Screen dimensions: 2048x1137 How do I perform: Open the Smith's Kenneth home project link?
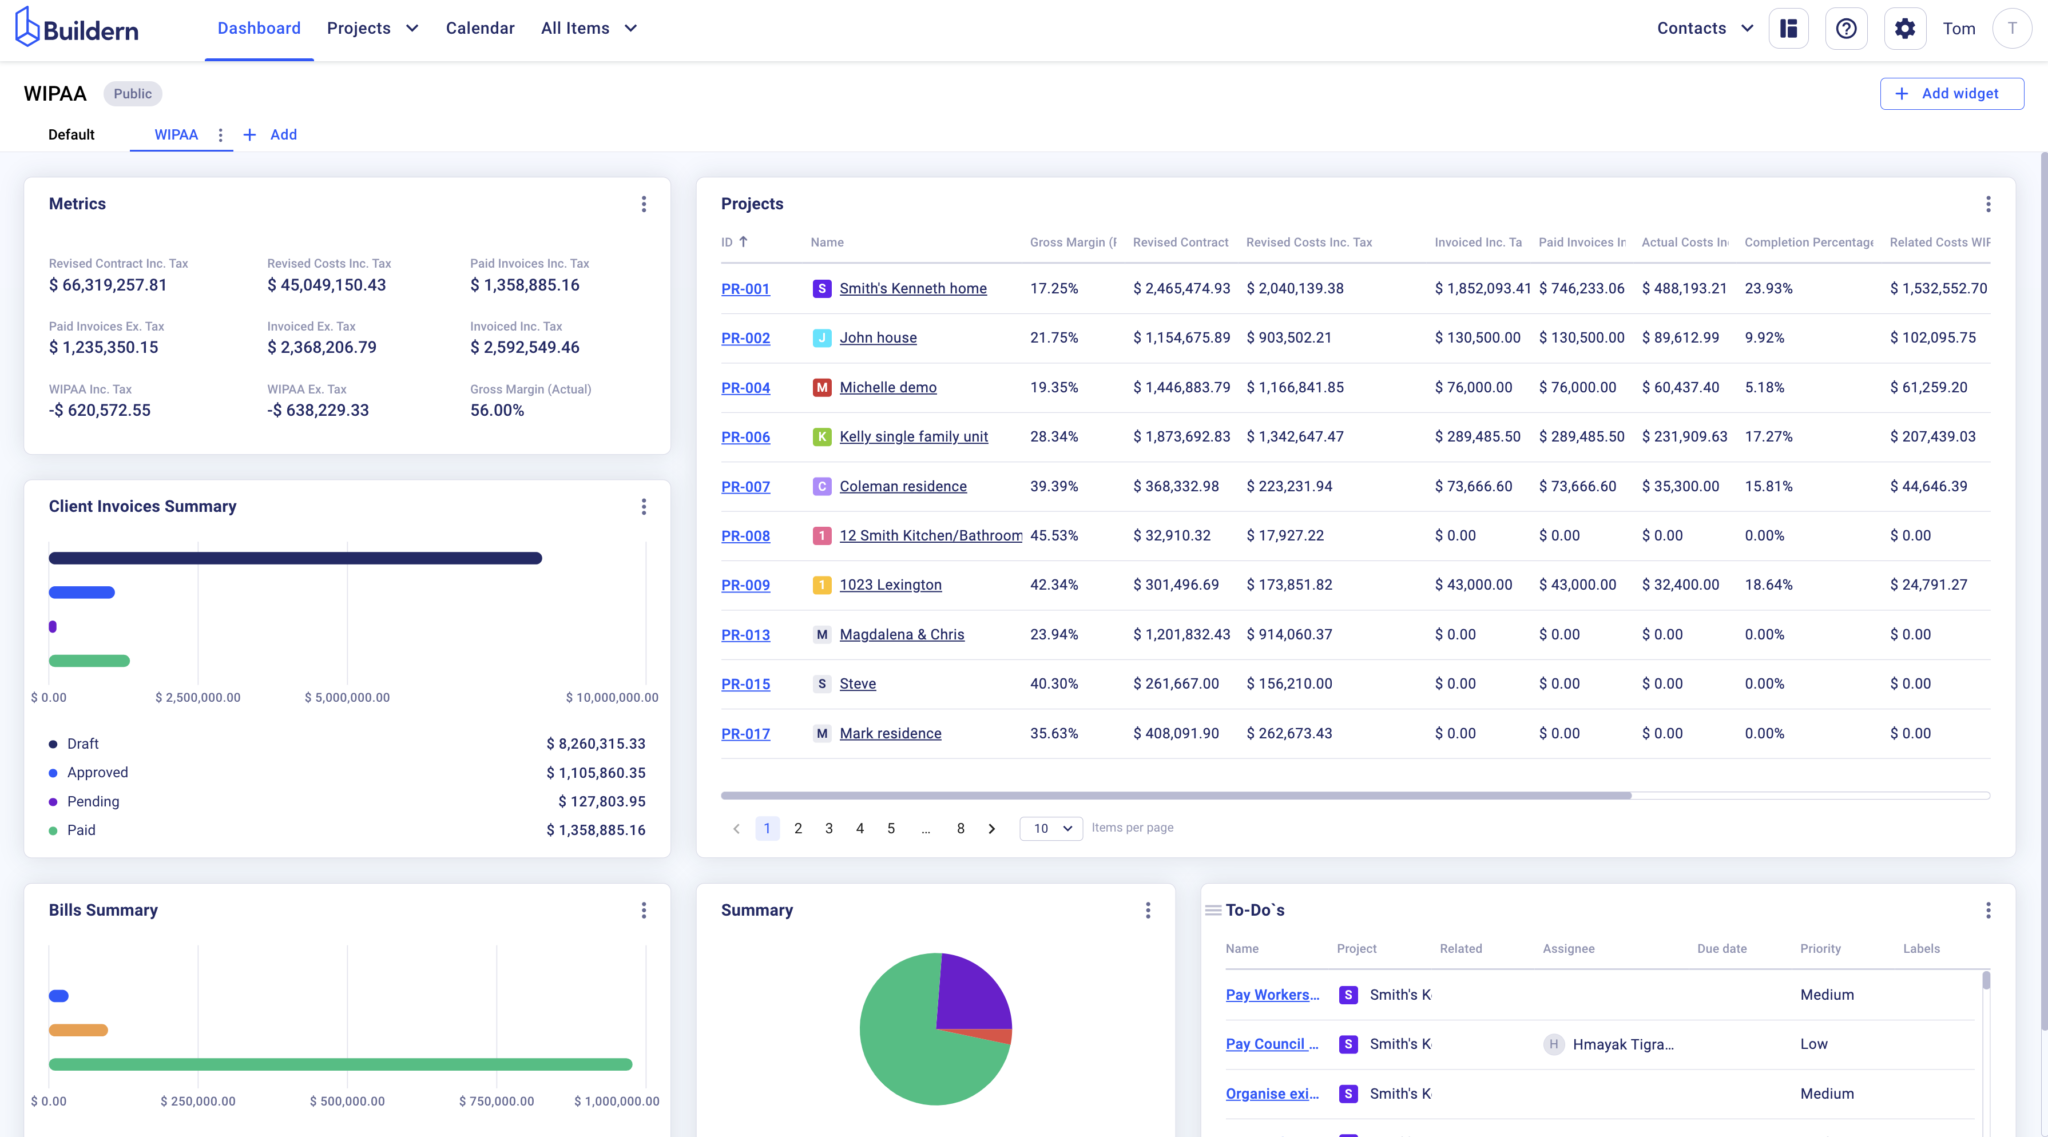[913, 288]
